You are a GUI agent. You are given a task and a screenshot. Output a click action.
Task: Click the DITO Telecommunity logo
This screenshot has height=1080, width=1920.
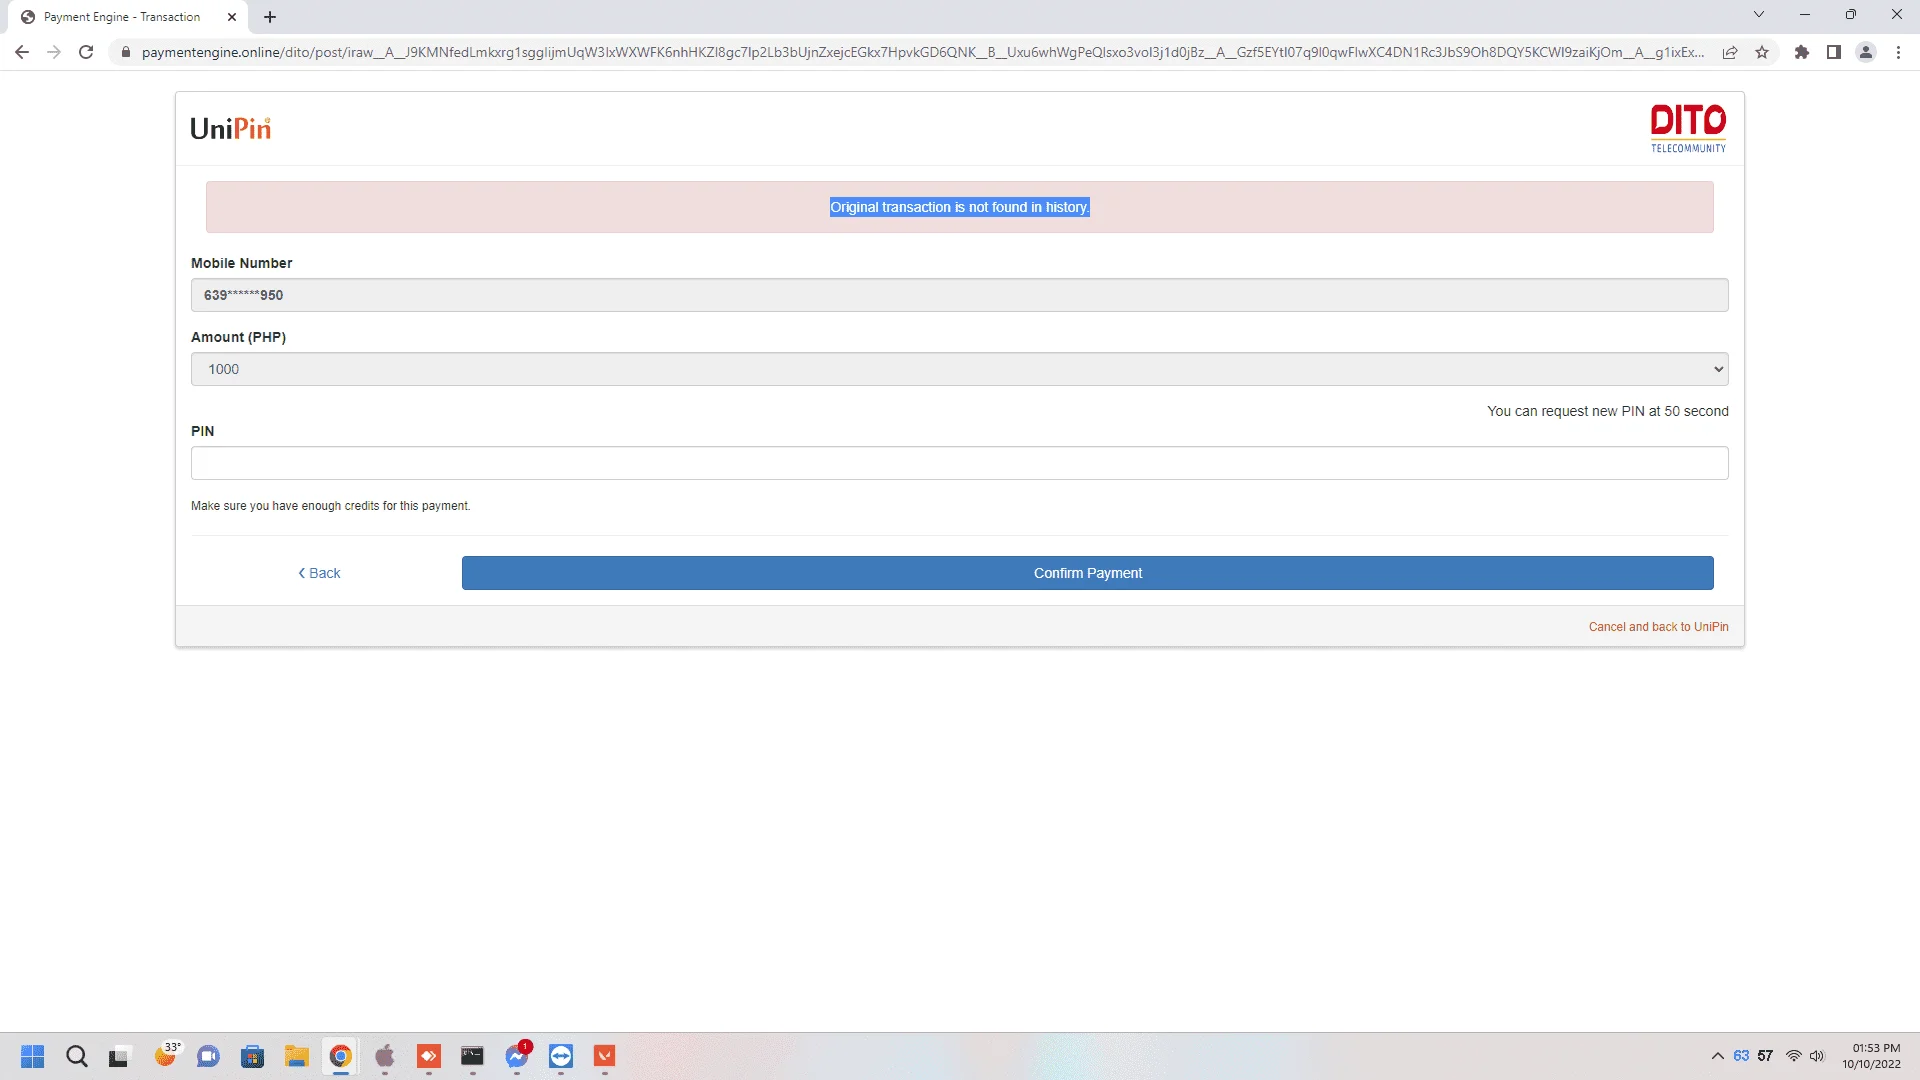click(x=1688, y=128)
